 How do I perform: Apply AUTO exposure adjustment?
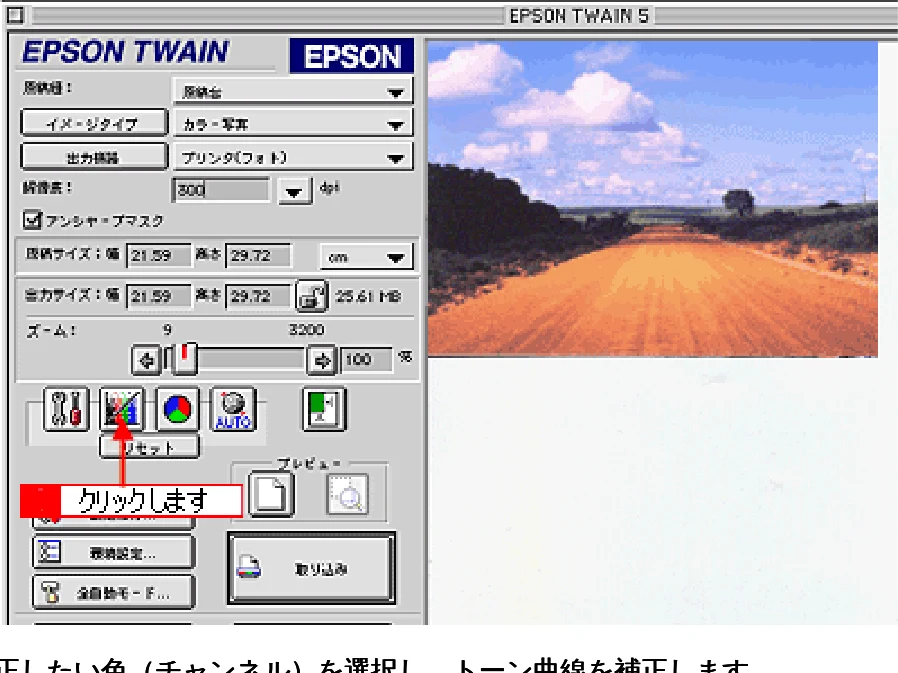click(233, 409)
